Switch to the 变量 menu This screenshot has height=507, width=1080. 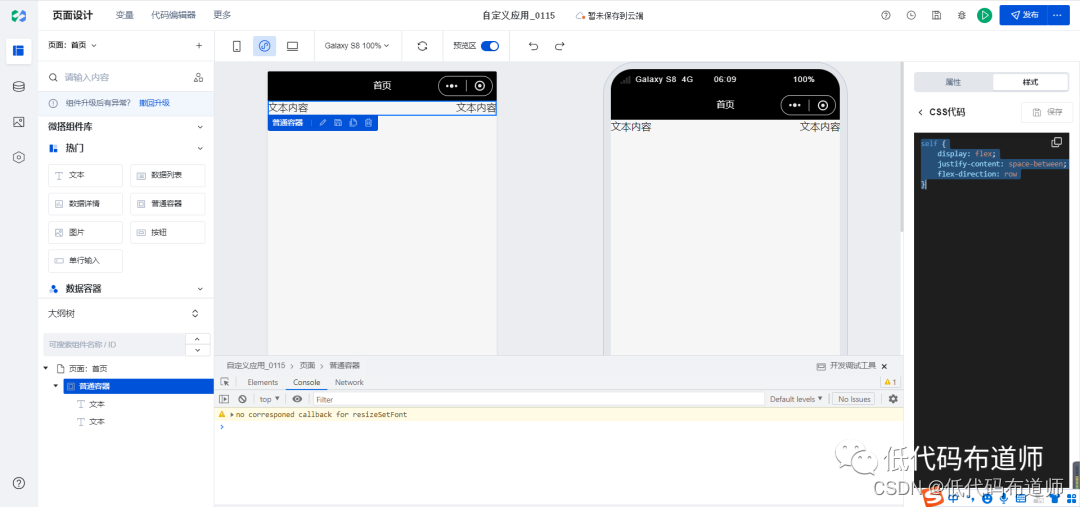(125, 15)
